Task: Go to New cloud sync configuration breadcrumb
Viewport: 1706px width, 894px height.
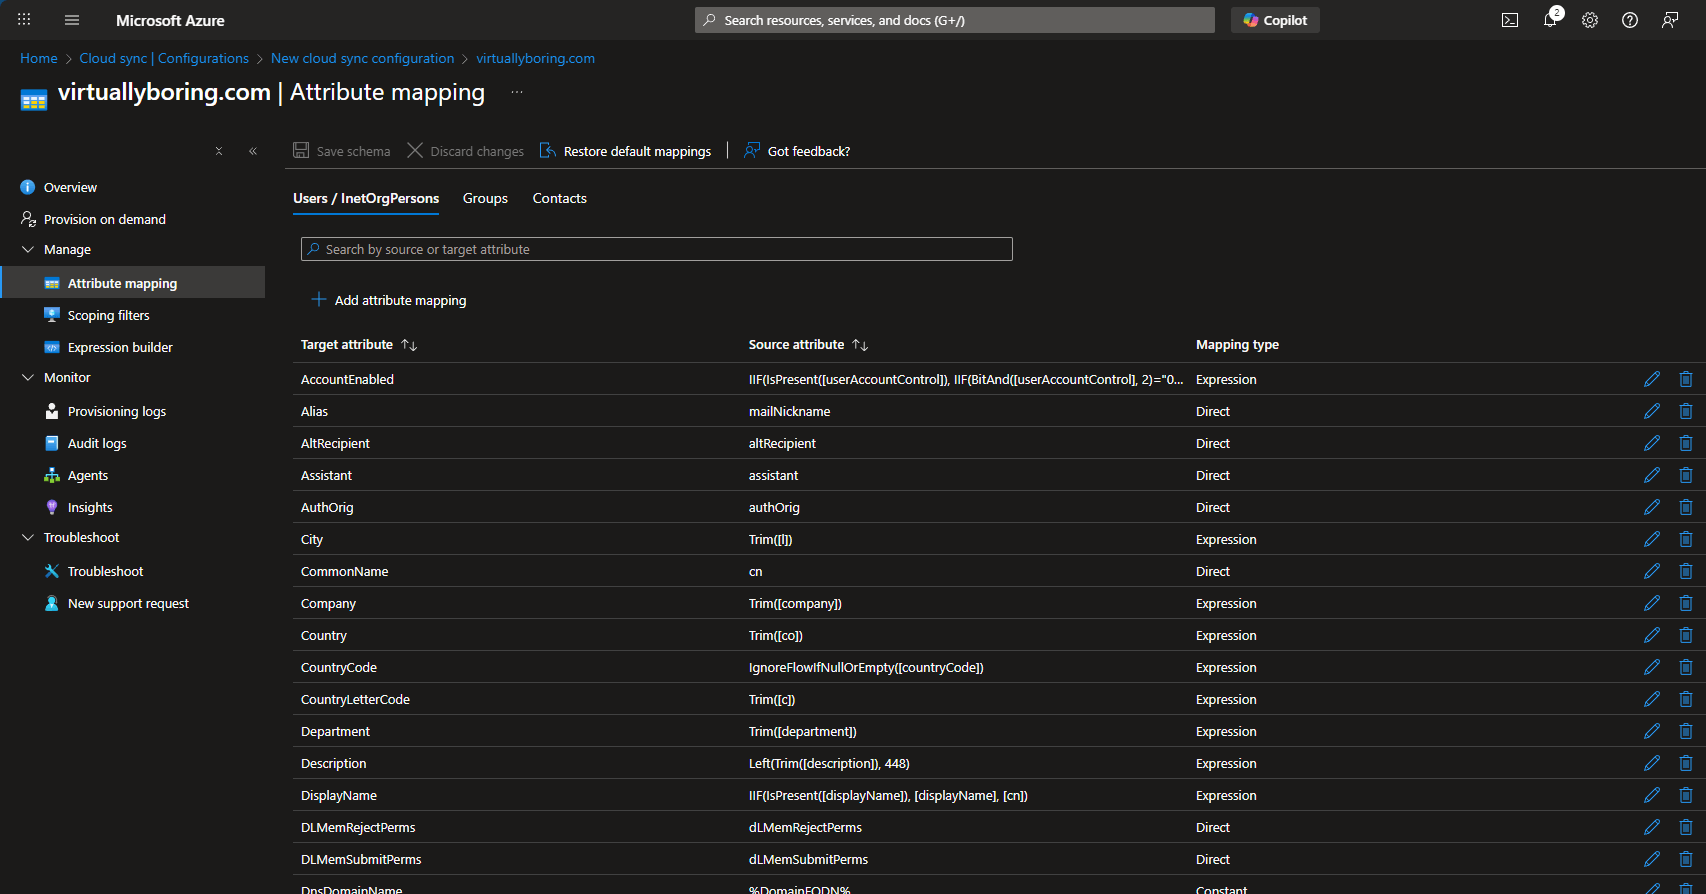Action: tap(362, 58)
